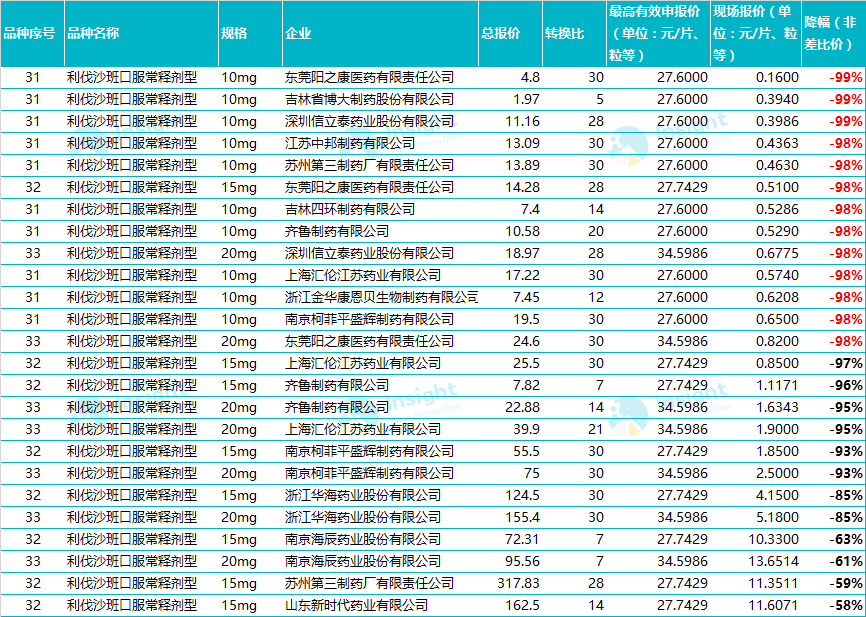This screenshot has width=866, height=617.
Task: Click conversion ratio cell showing 20
Action: point(596,231)
